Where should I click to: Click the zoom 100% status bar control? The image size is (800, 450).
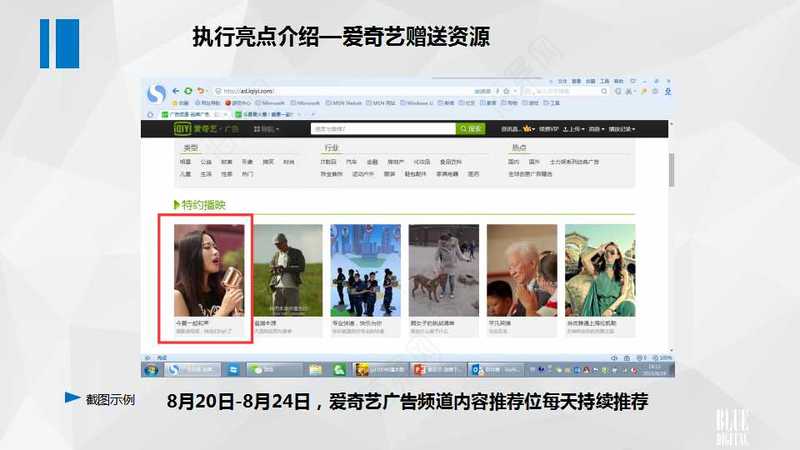point(662,358)
